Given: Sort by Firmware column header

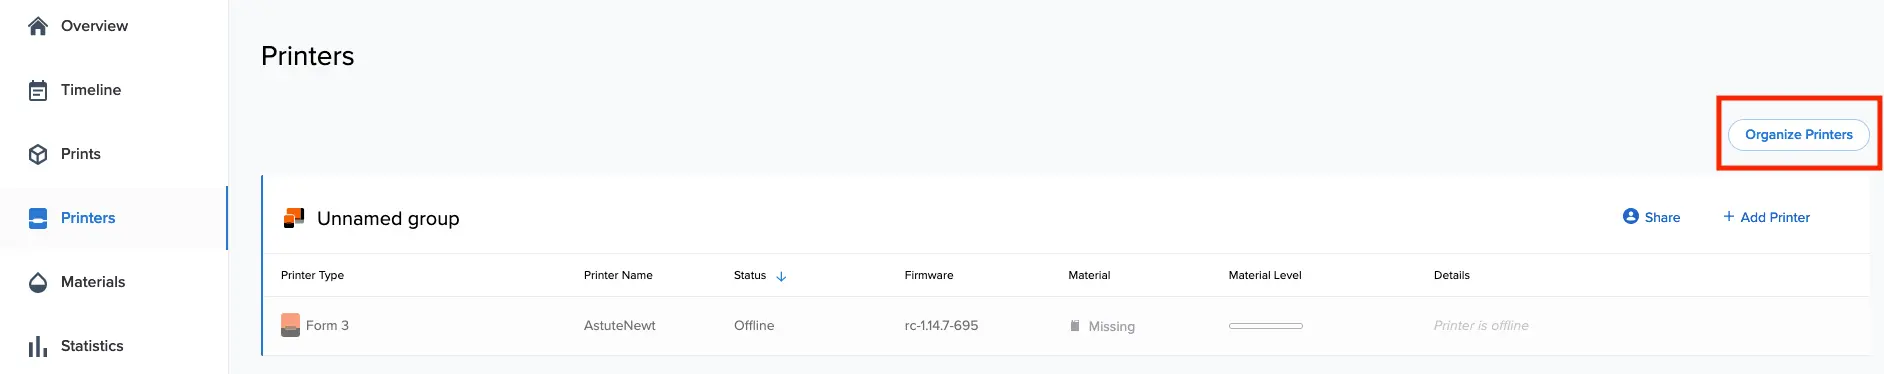Looking at the screenshot, I should 929,275.
